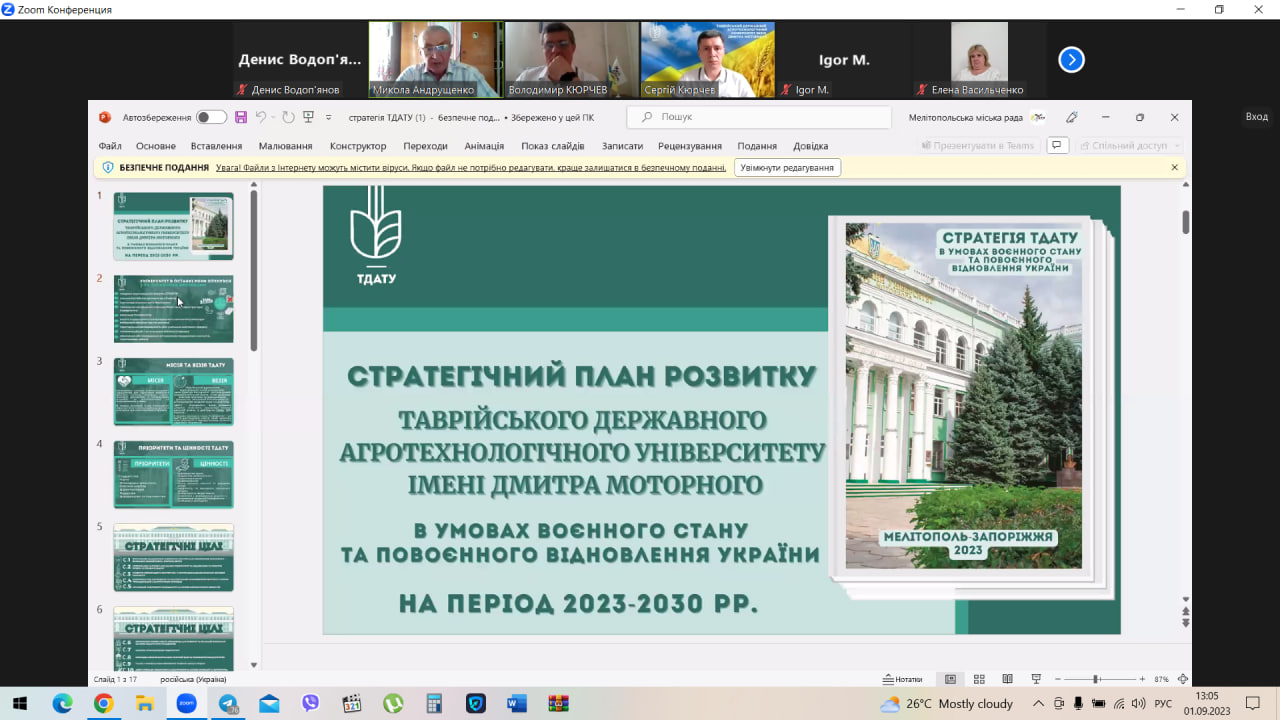The image size is (1280, 720).
Task: Click the Увімкнути редагування button
Action: pos(787,168)
